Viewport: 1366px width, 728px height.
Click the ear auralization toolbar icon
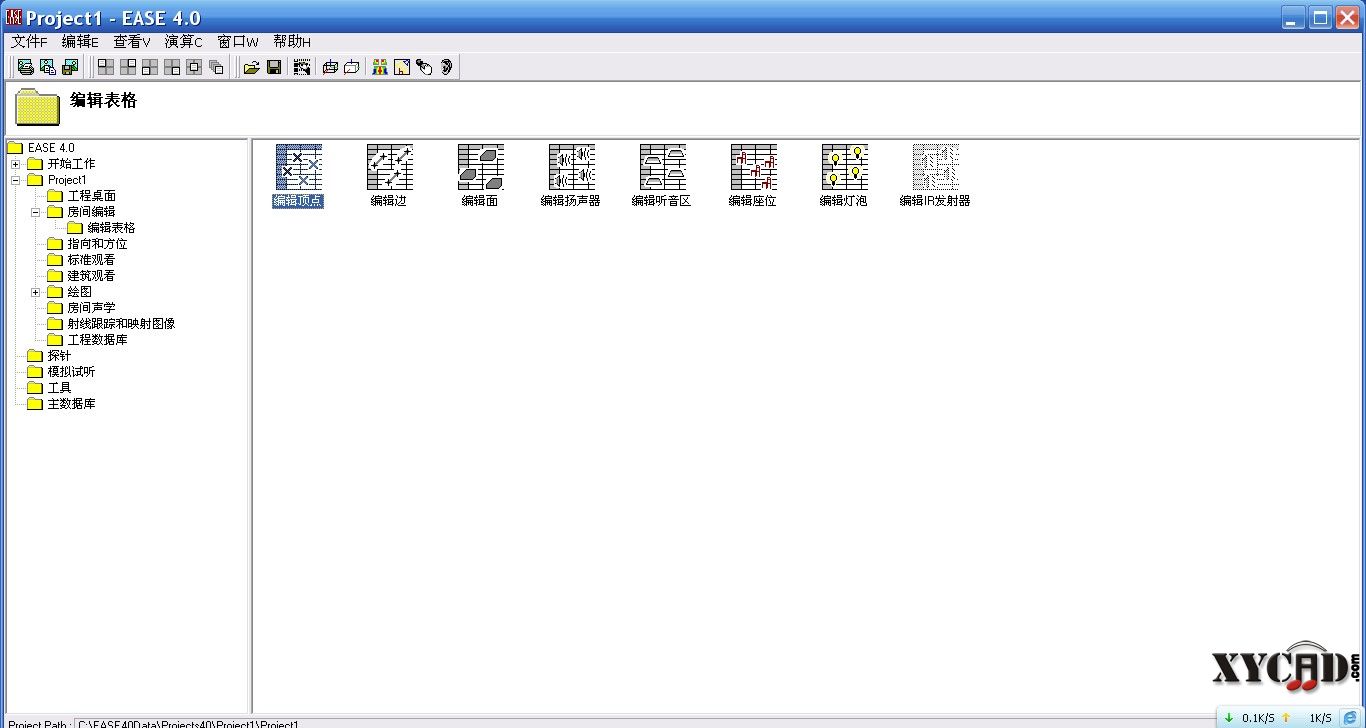click(446, 67)
